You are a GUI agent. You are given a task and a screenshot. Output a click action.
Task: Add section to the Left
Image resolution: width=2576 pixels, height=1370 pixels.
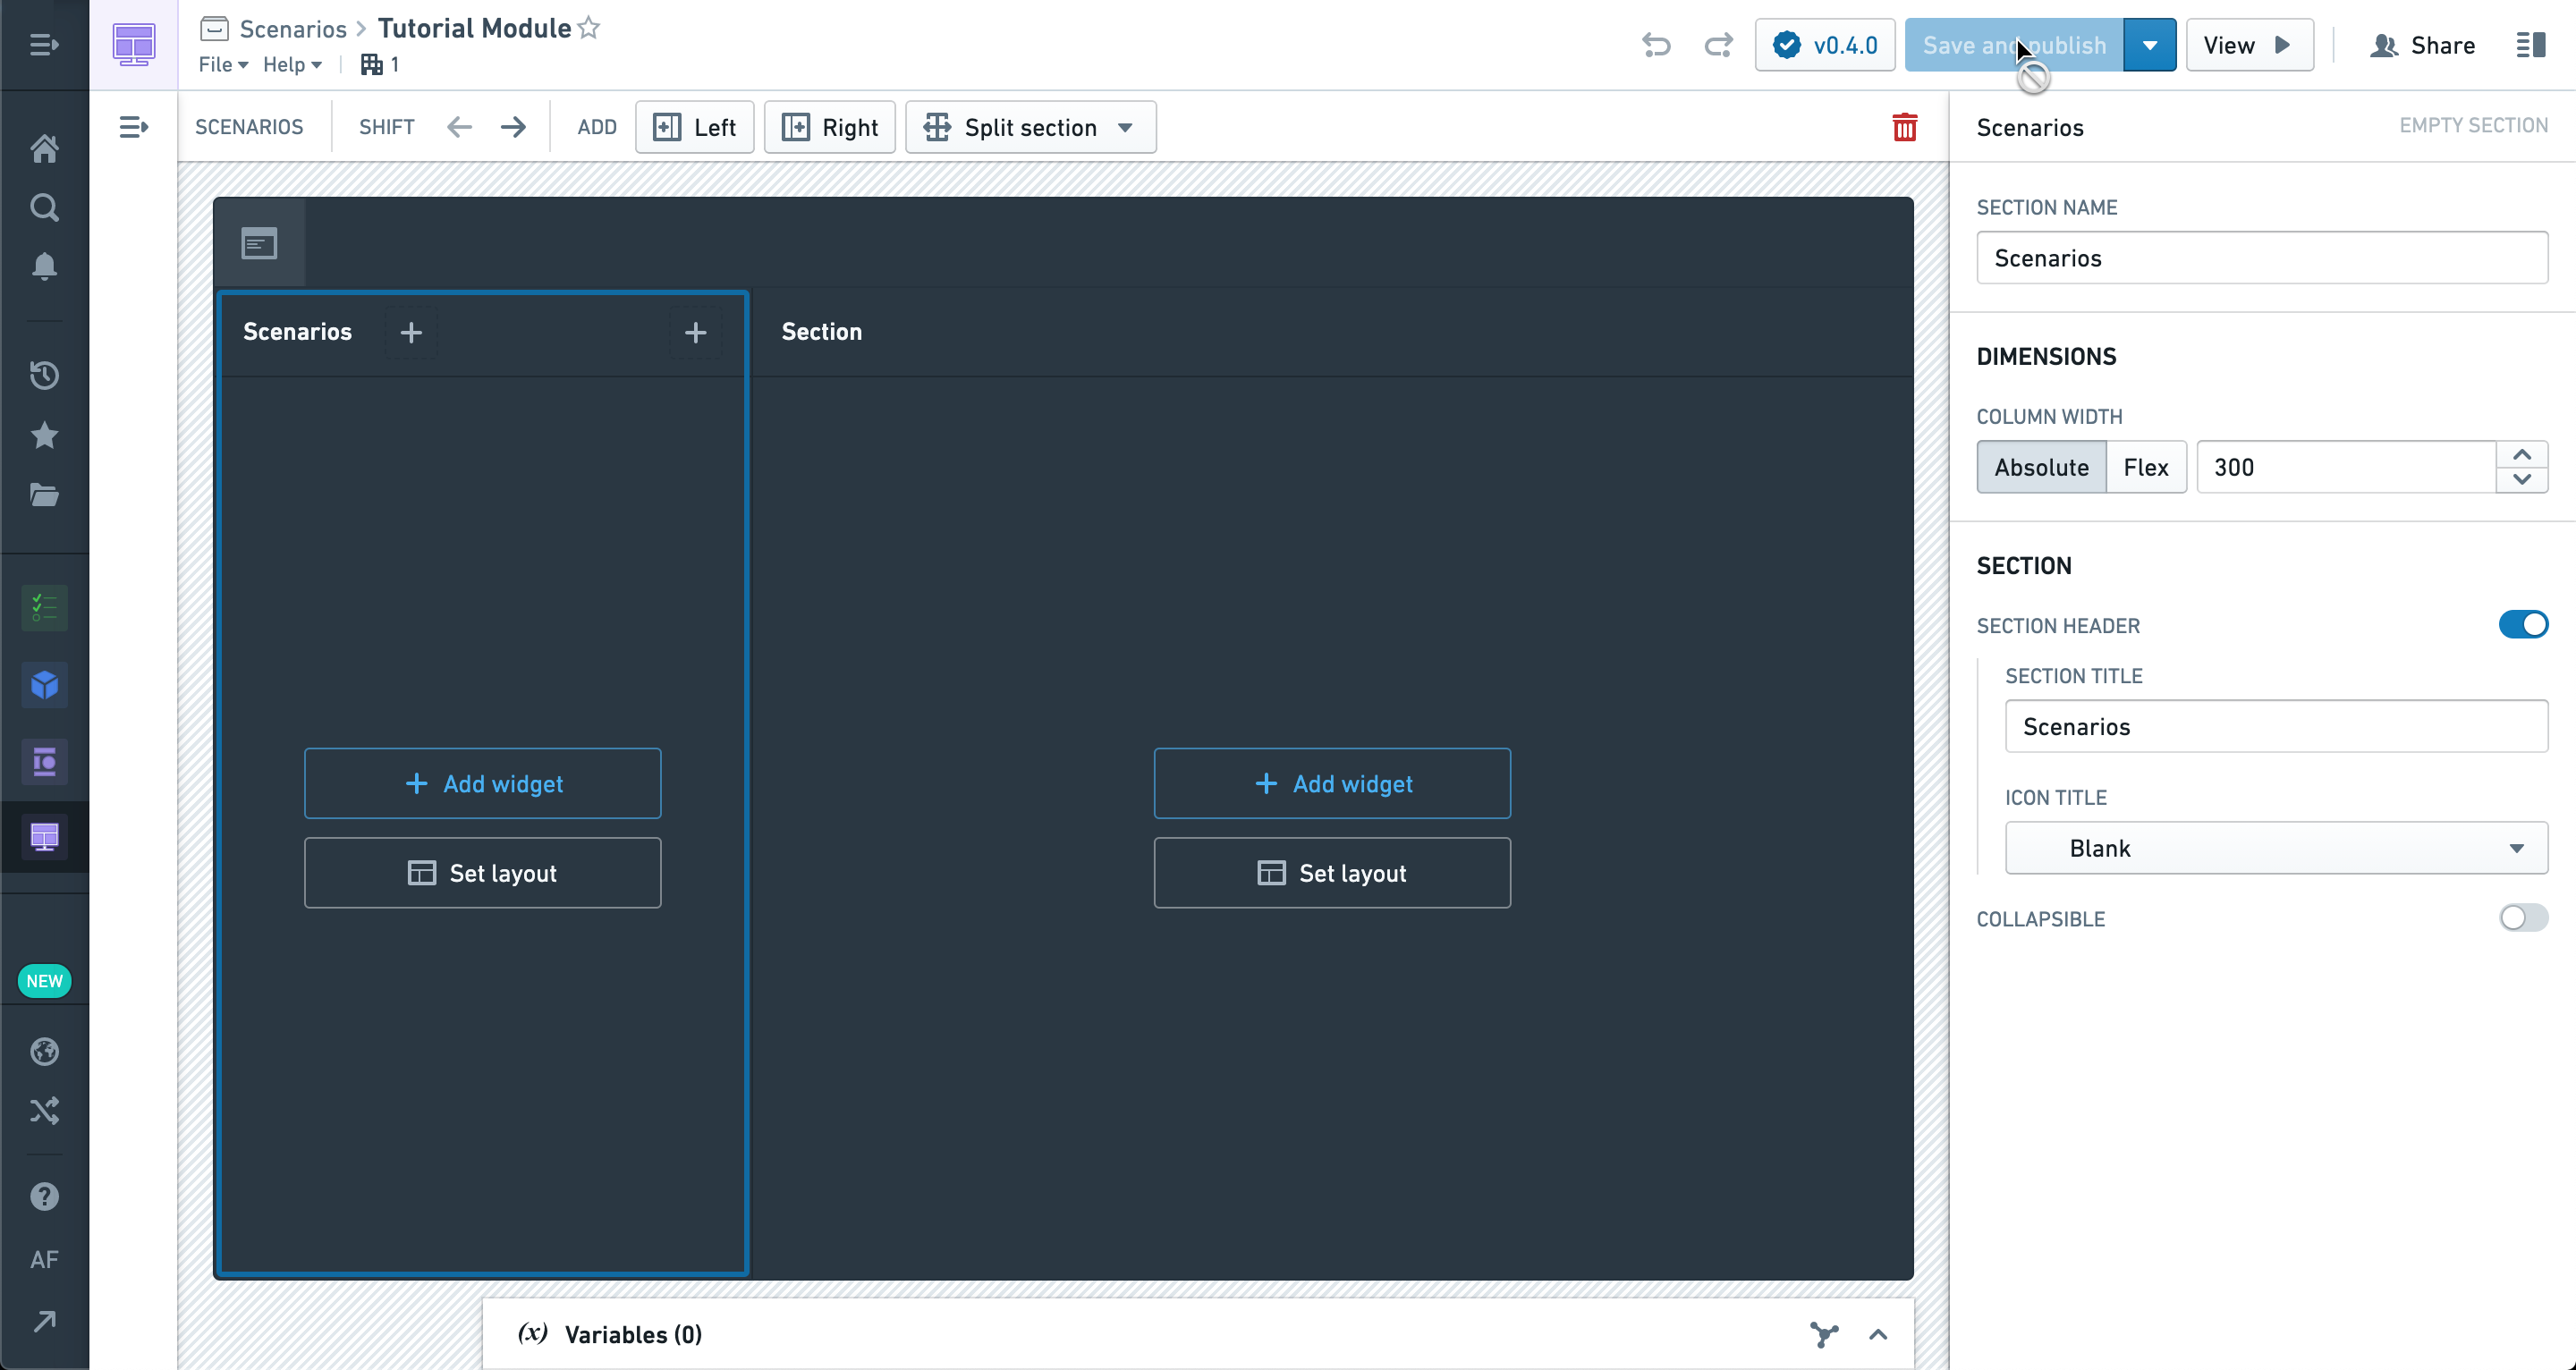click(x=694, y=127)
